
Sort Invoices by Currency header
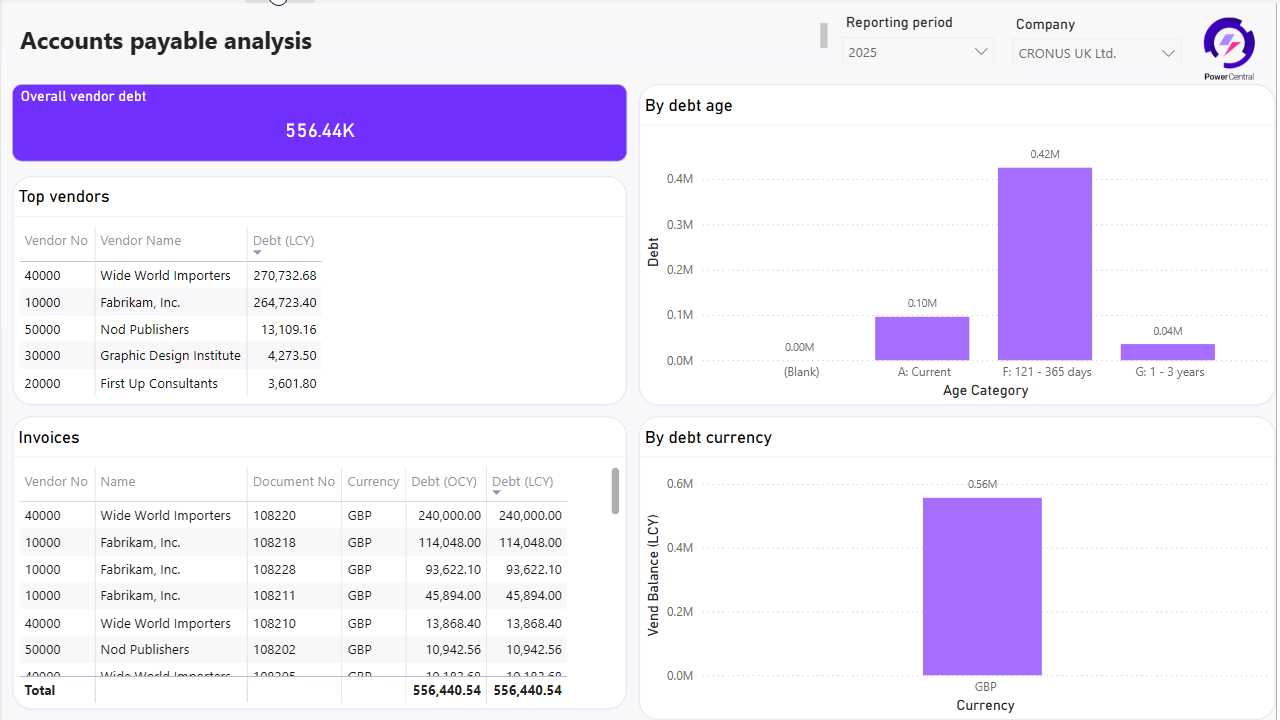373,481
